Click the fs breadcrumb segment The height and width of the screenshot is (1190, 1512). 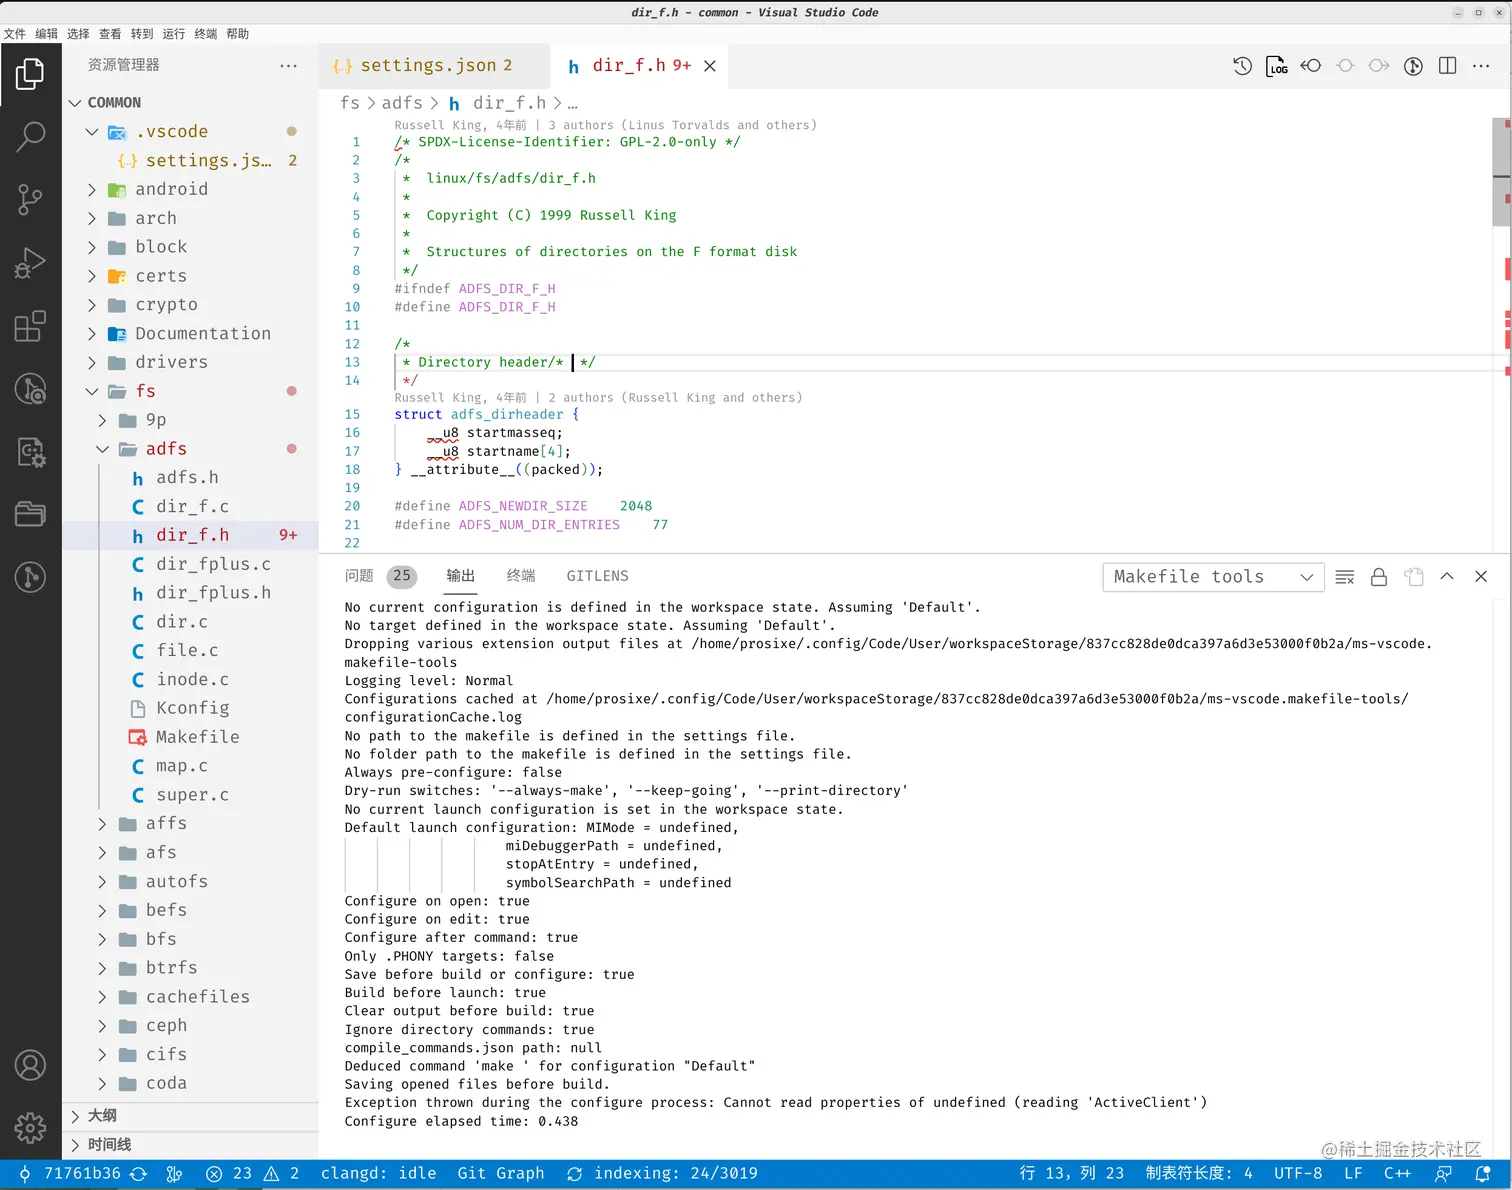[x=349, y=103]
